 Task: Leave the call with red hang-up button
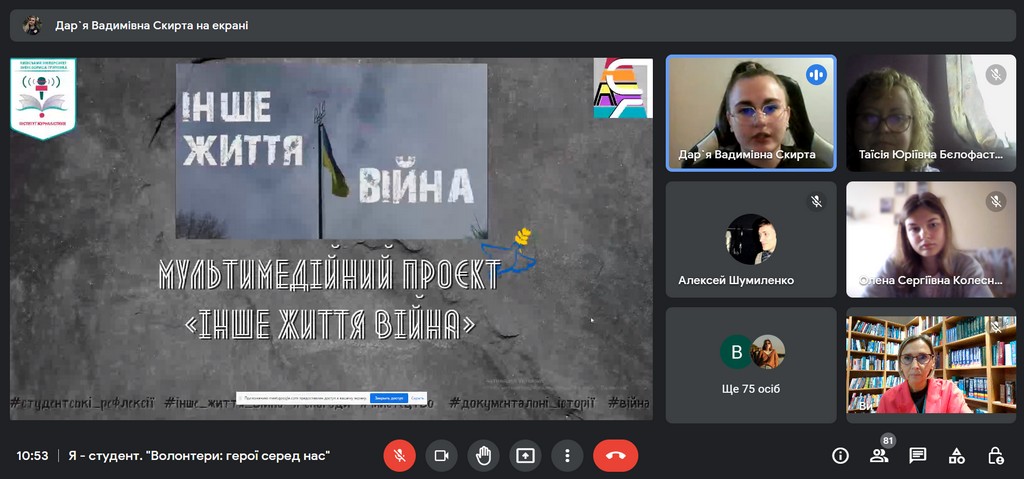click(x=615, y=456)
